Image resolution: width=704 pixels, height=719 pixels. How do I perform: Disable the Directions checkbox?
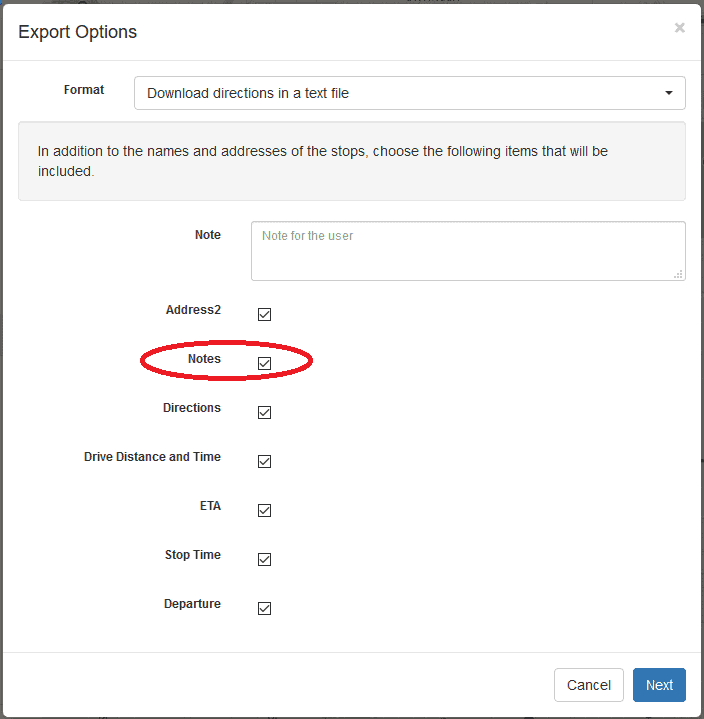pos(264,412)
